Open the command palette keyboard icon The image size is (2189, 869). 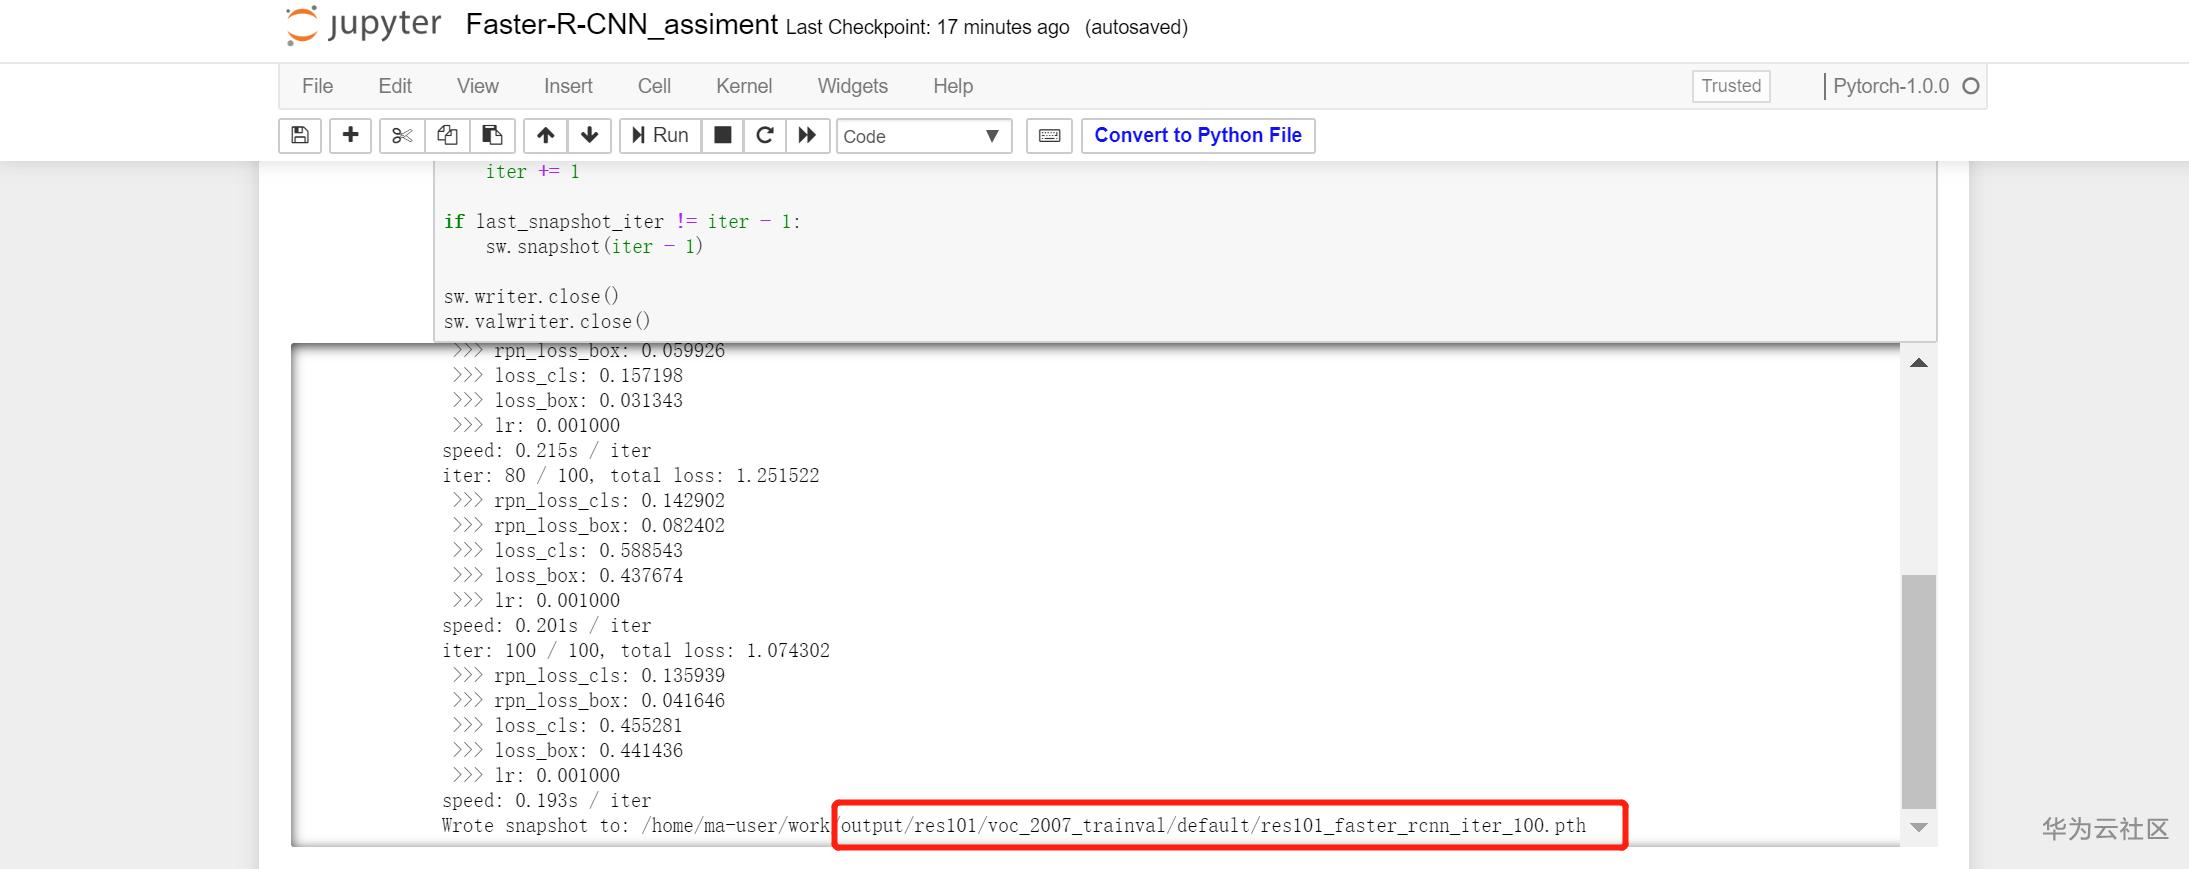tap(1049, 135)
